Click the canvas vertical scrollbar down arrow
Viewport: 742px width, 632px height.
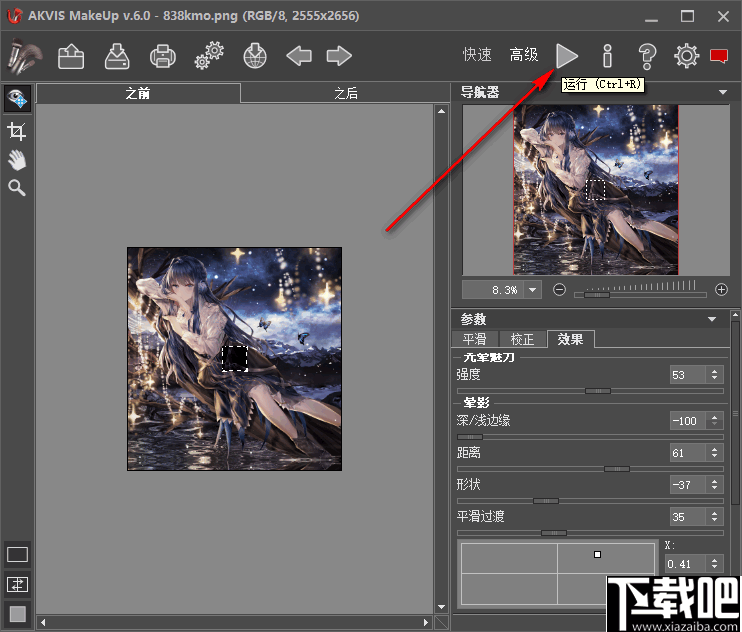coord(442,607)
